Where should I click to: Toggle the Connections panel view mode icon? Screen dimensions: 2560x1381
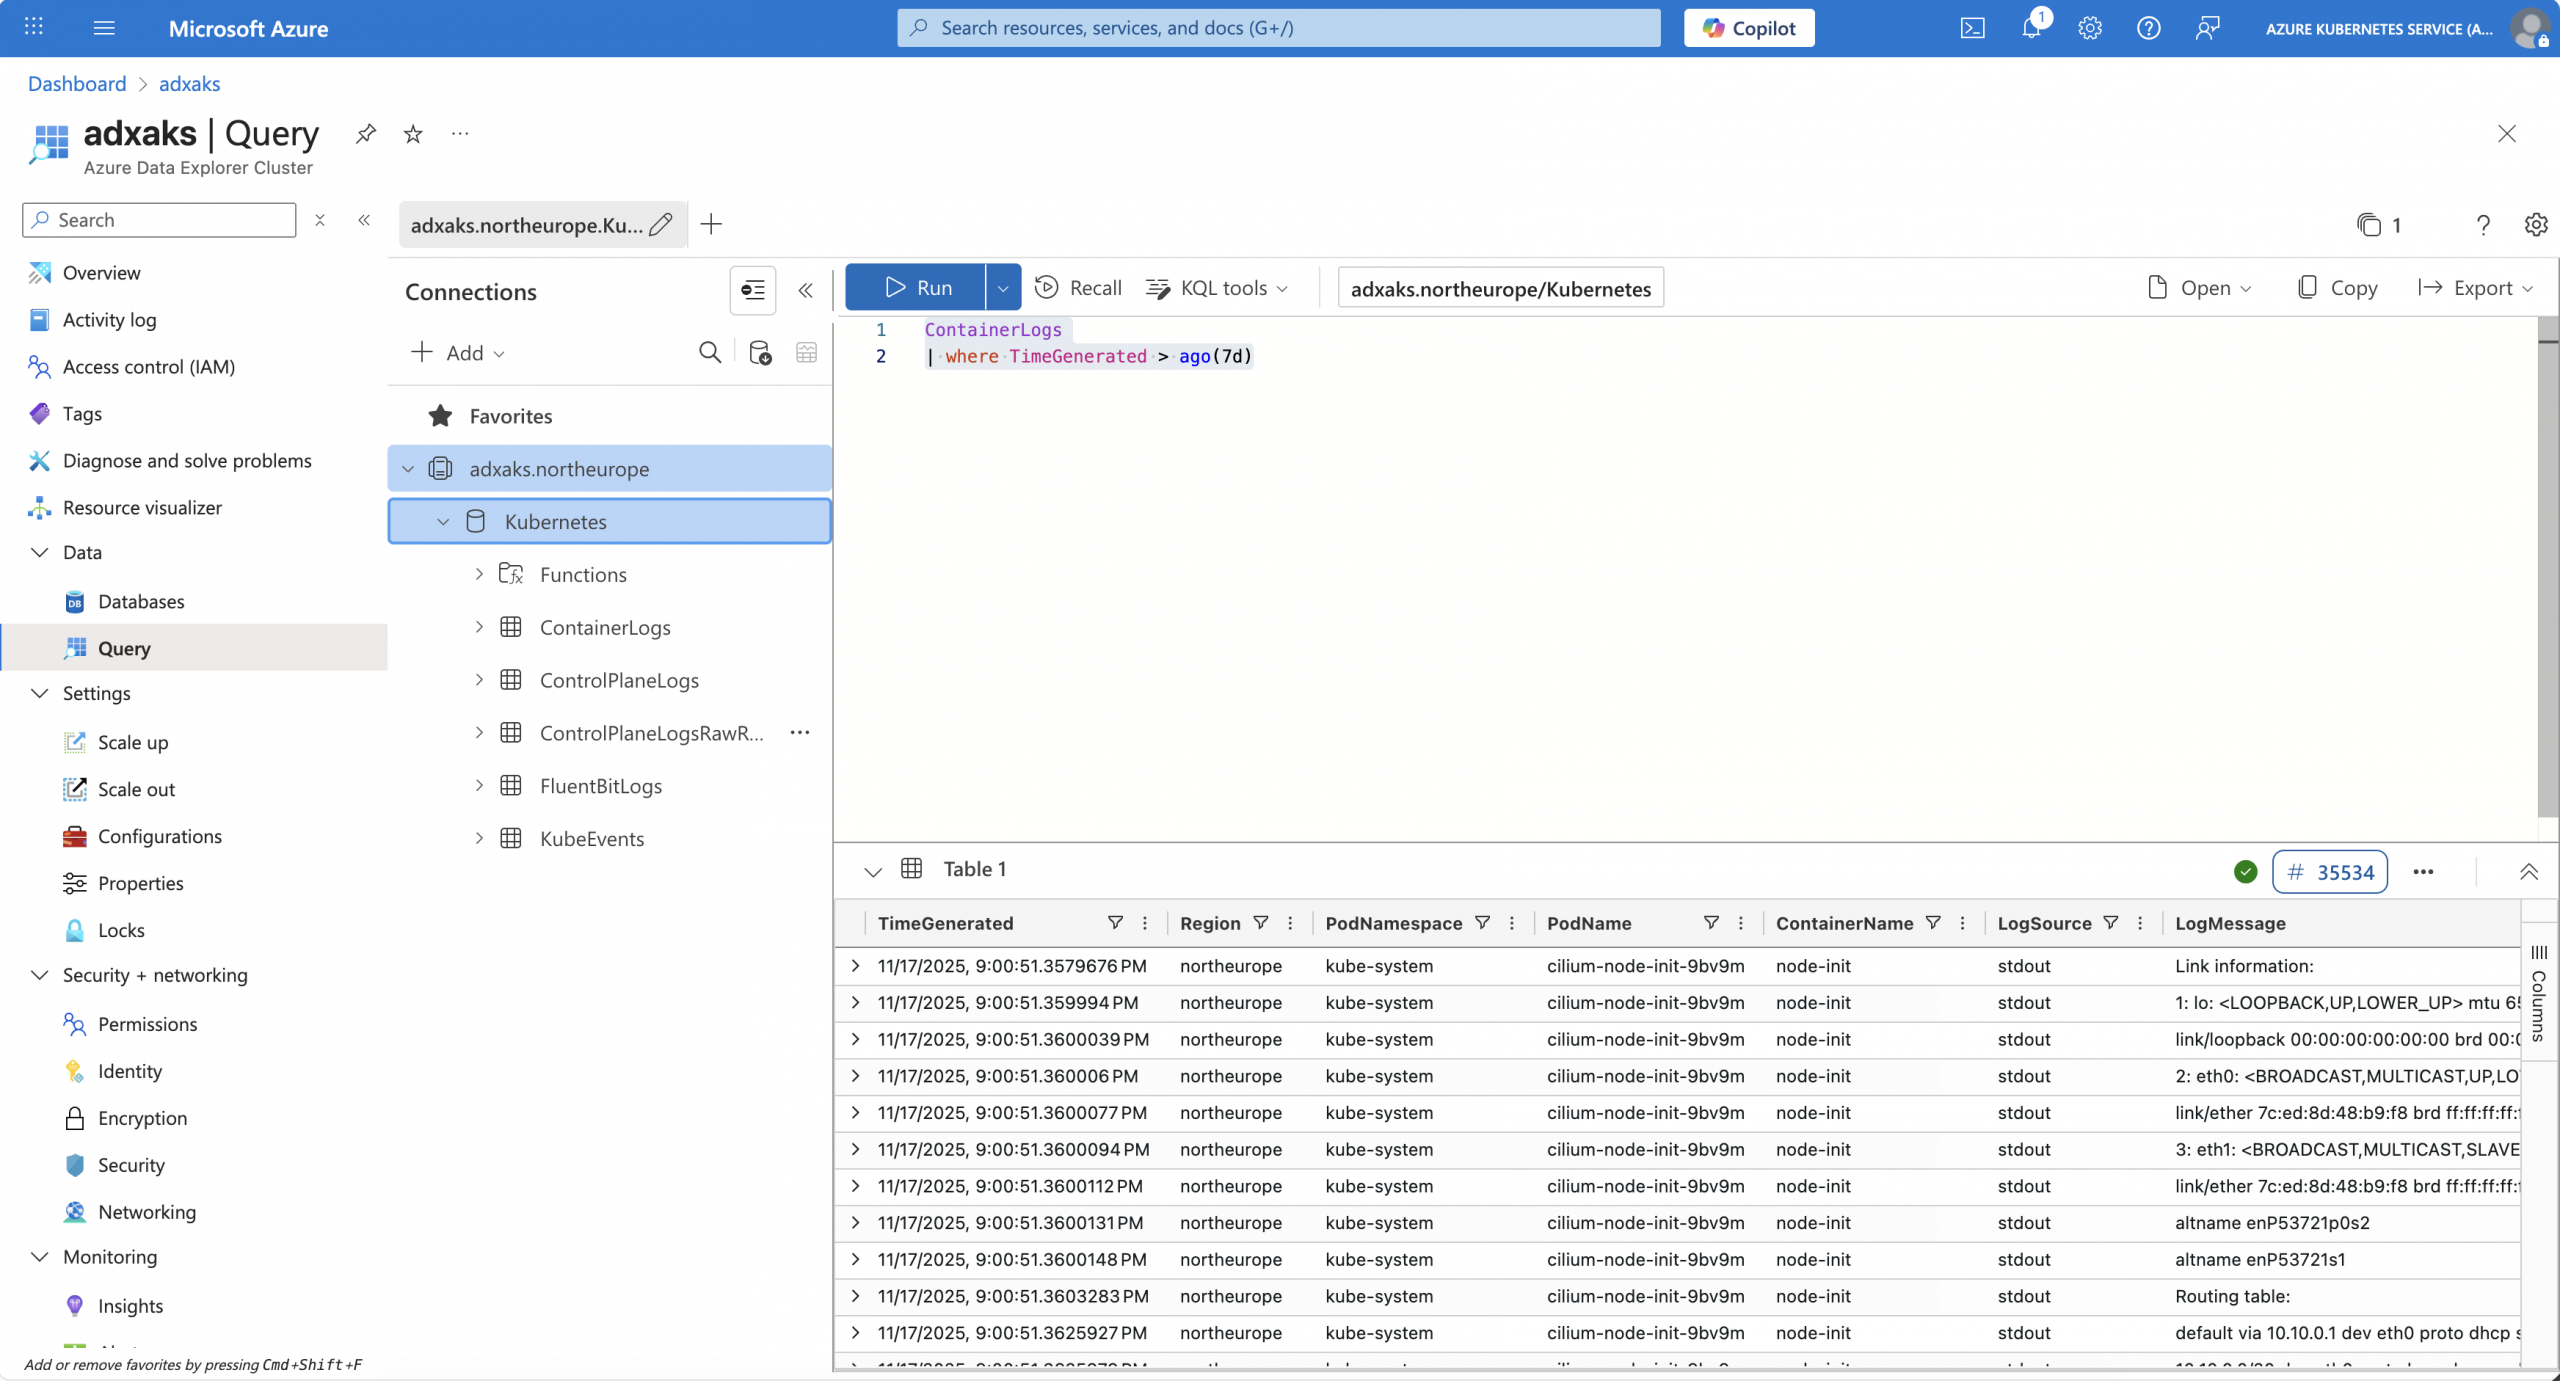pyautogui.click(x=752, y=291)
